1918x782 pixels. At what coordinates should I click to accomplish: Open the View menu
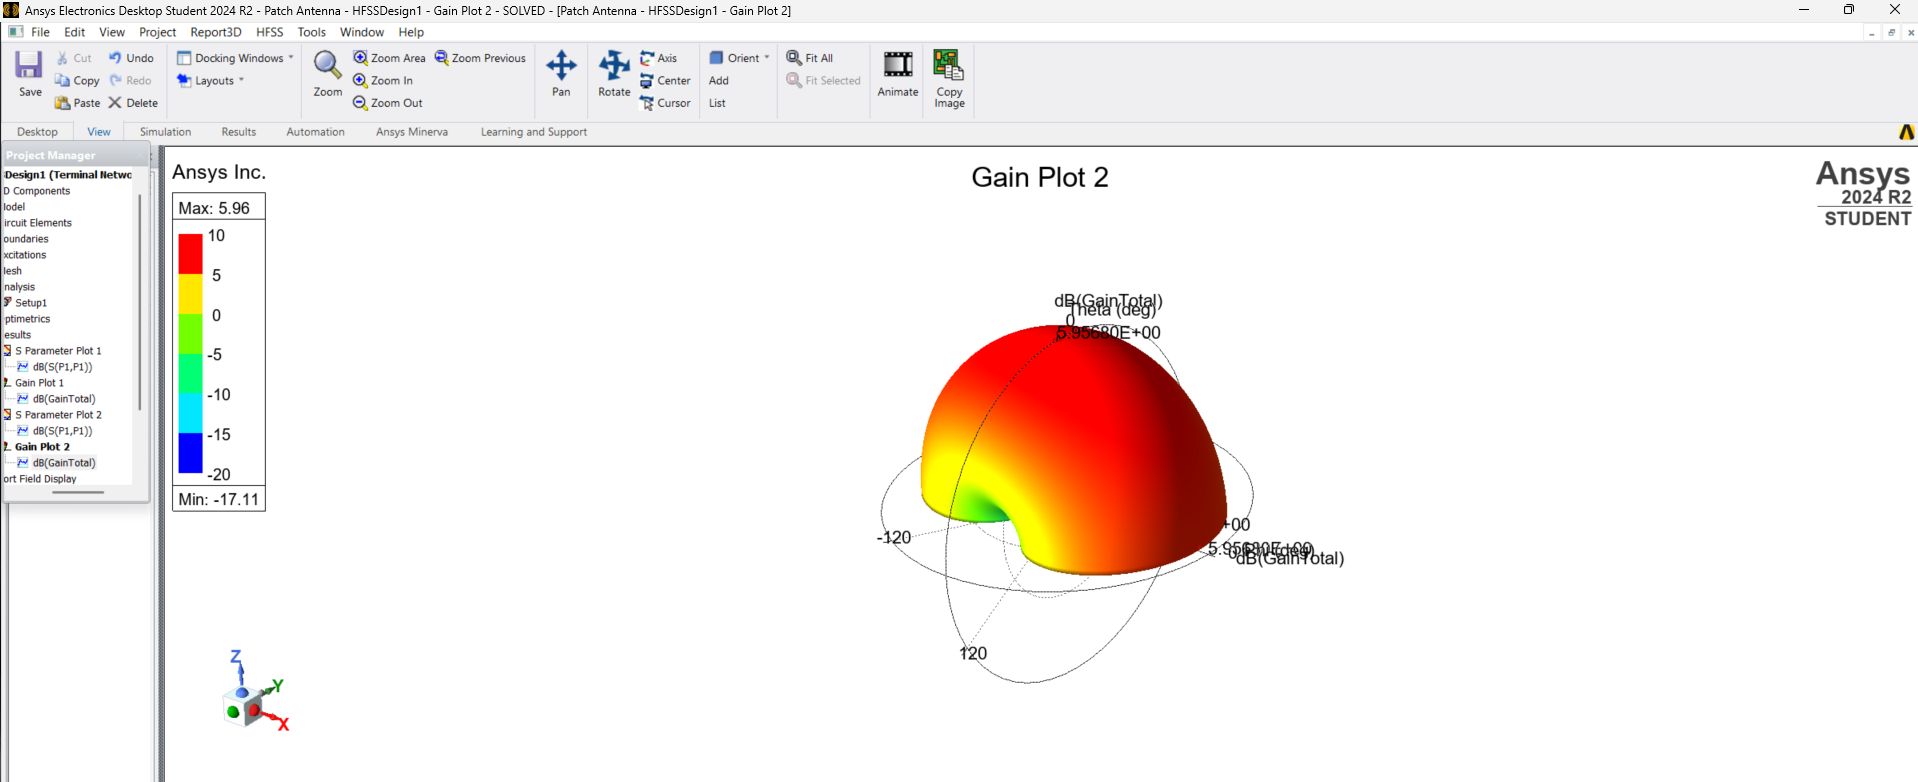point(112,32)
